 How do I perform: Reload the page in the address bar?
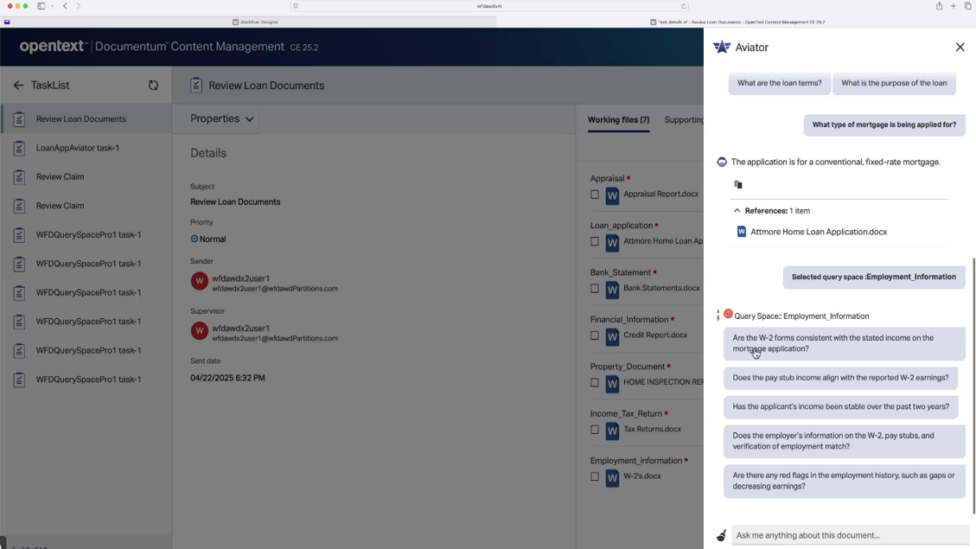pos(683,6)
